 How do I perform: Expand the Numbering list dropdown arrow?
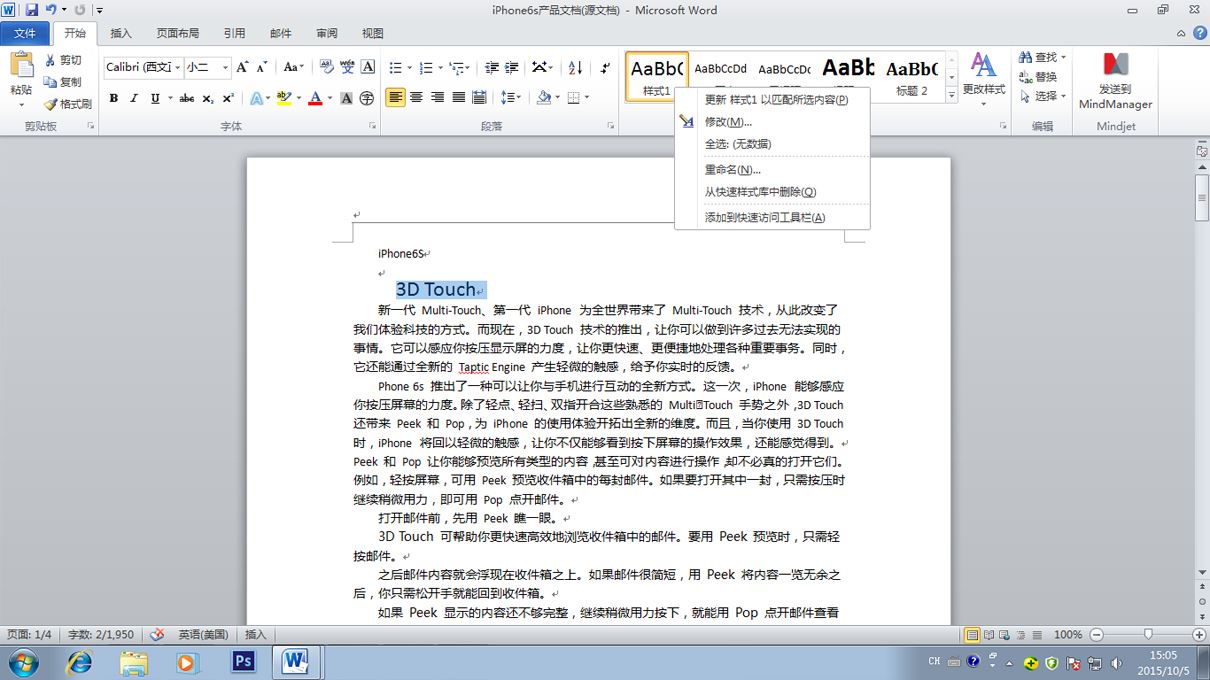pyautogui.click(x=439, y=67)
